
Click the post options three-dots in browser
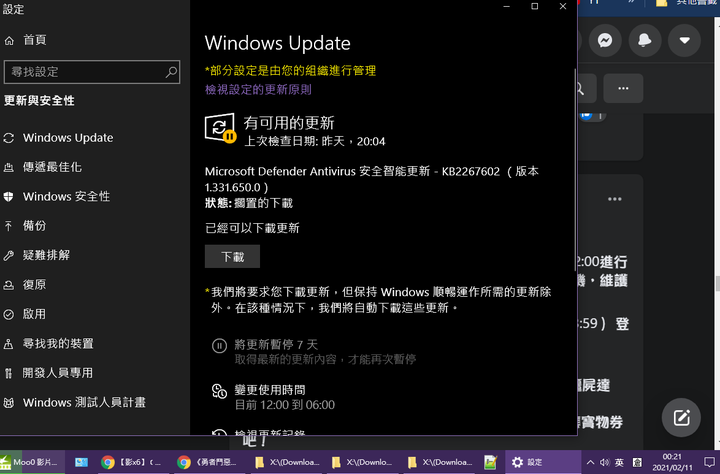point(614,199)
